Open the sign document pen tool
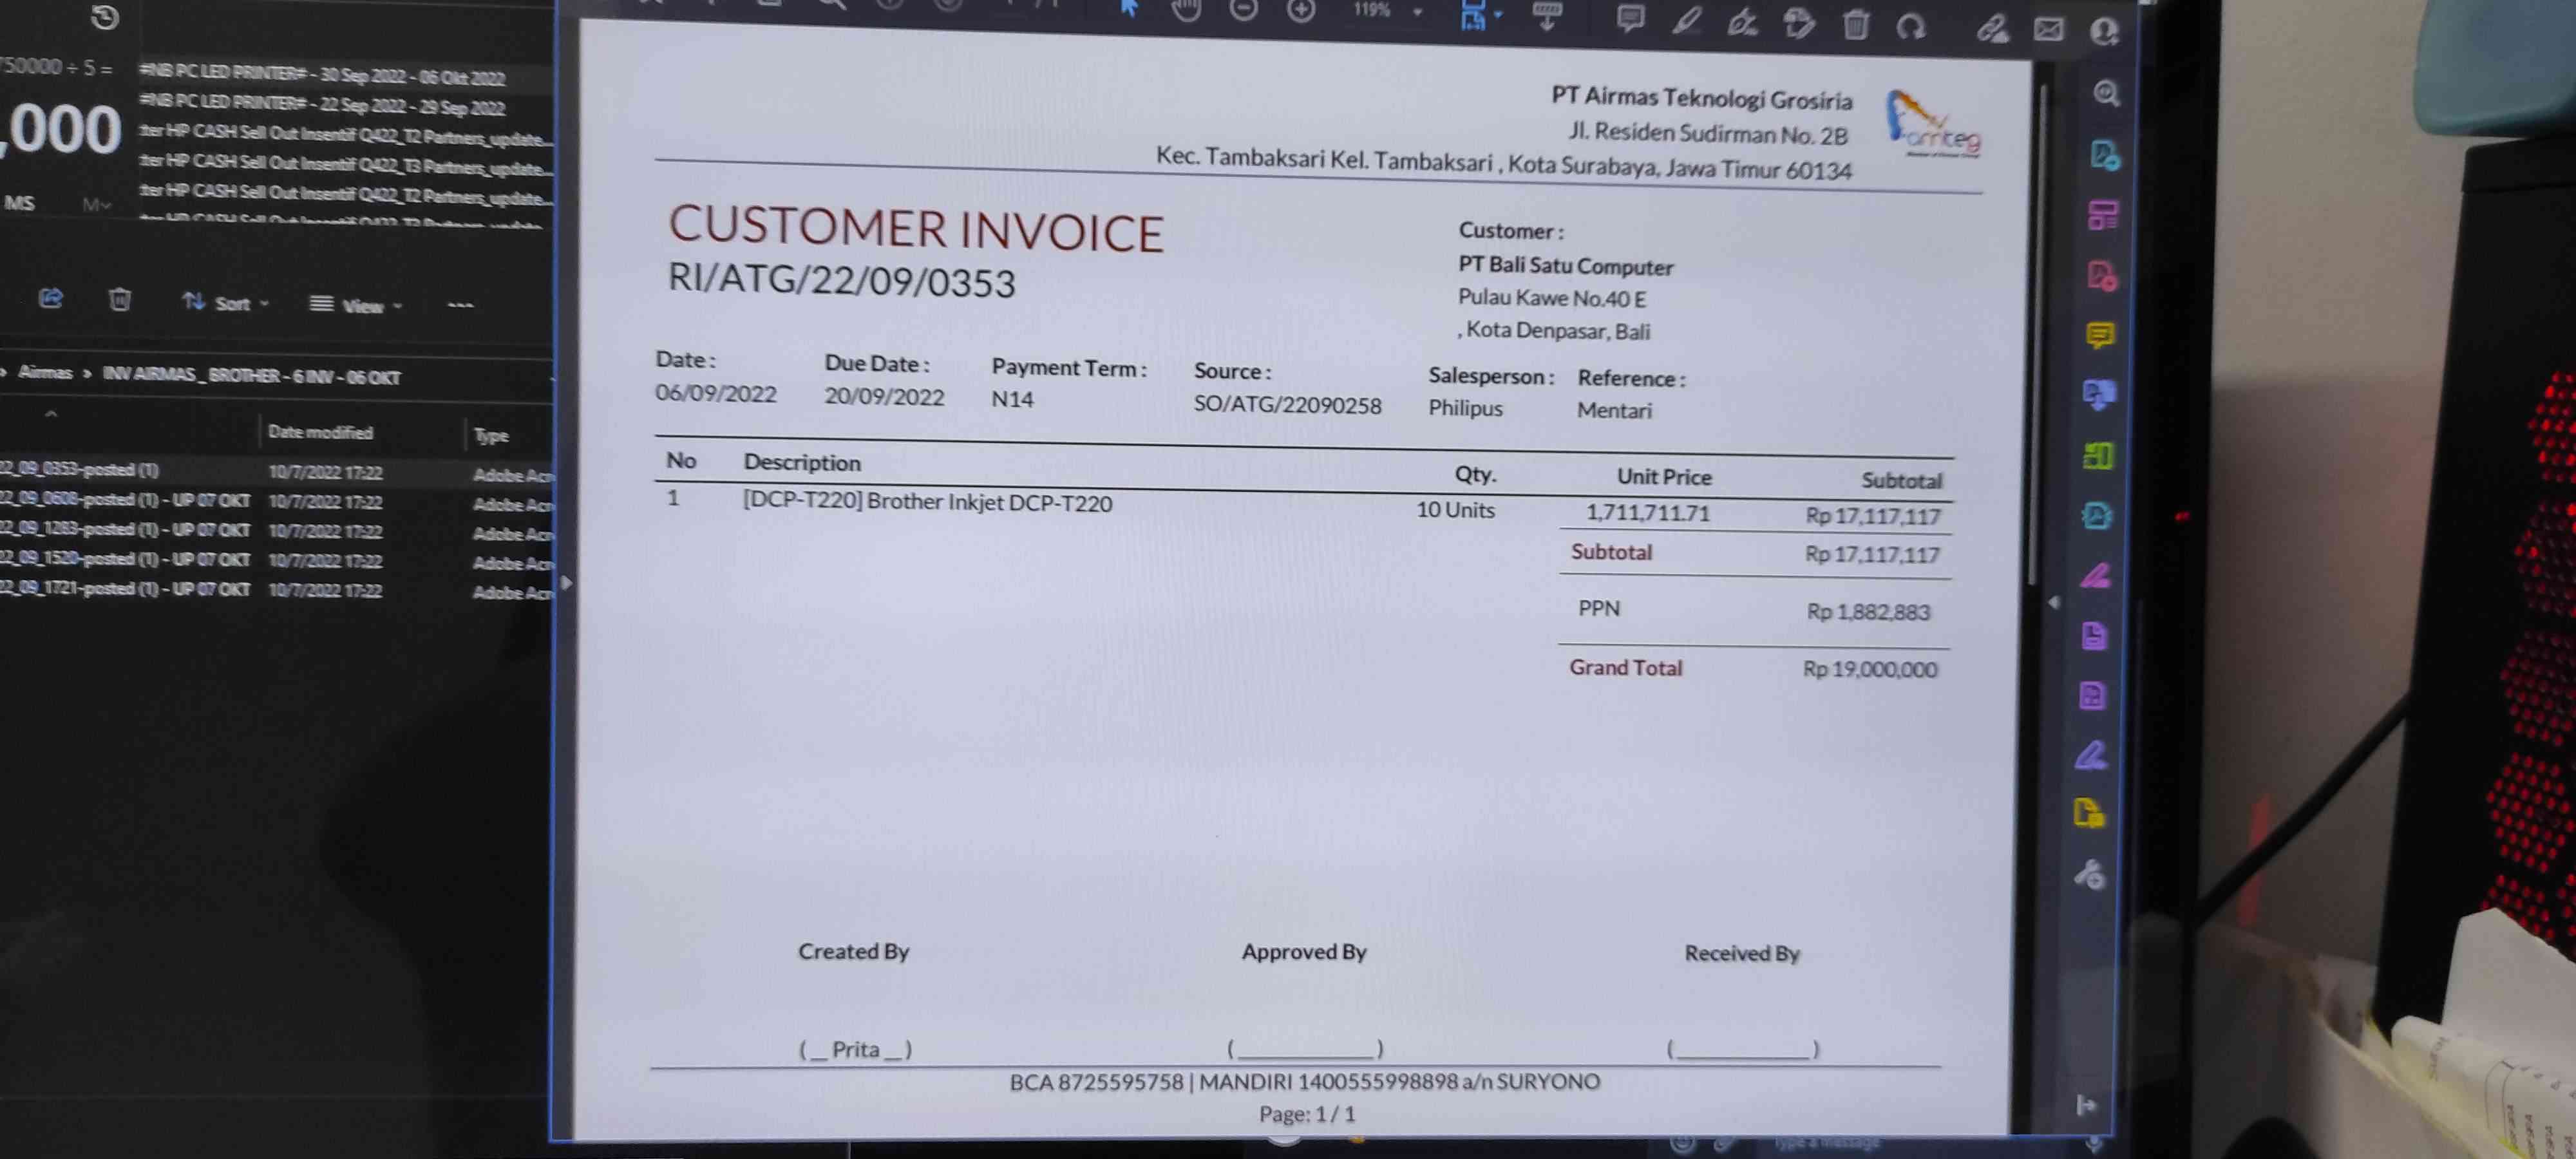 [1742, 22]
